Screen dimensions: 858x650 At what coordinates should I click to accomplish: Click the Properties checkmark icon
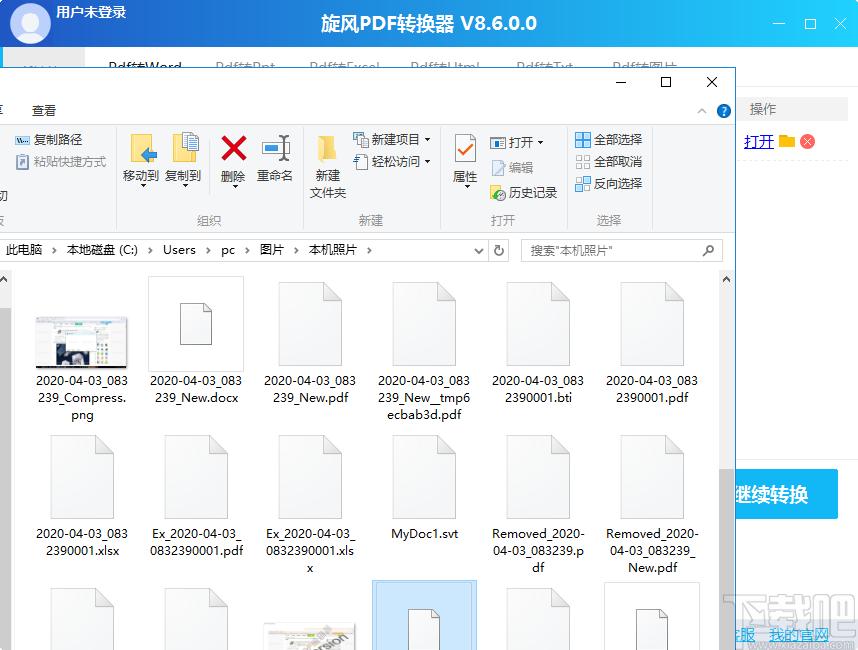[465, 149]
